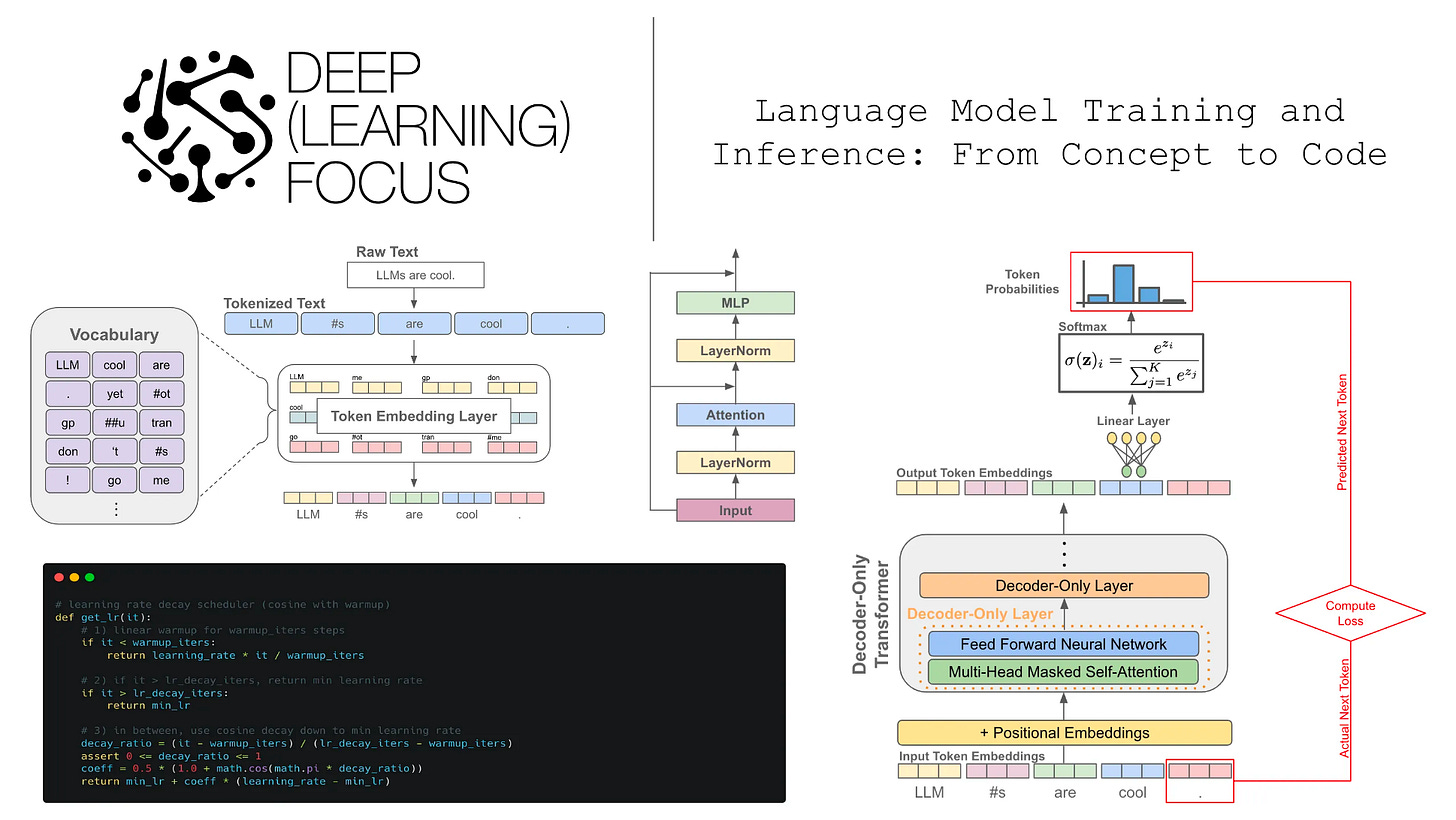The image size is (1456, 820).
Task: Click the Feed Forward Neural Network bar
Action: tap(1063, 643)
